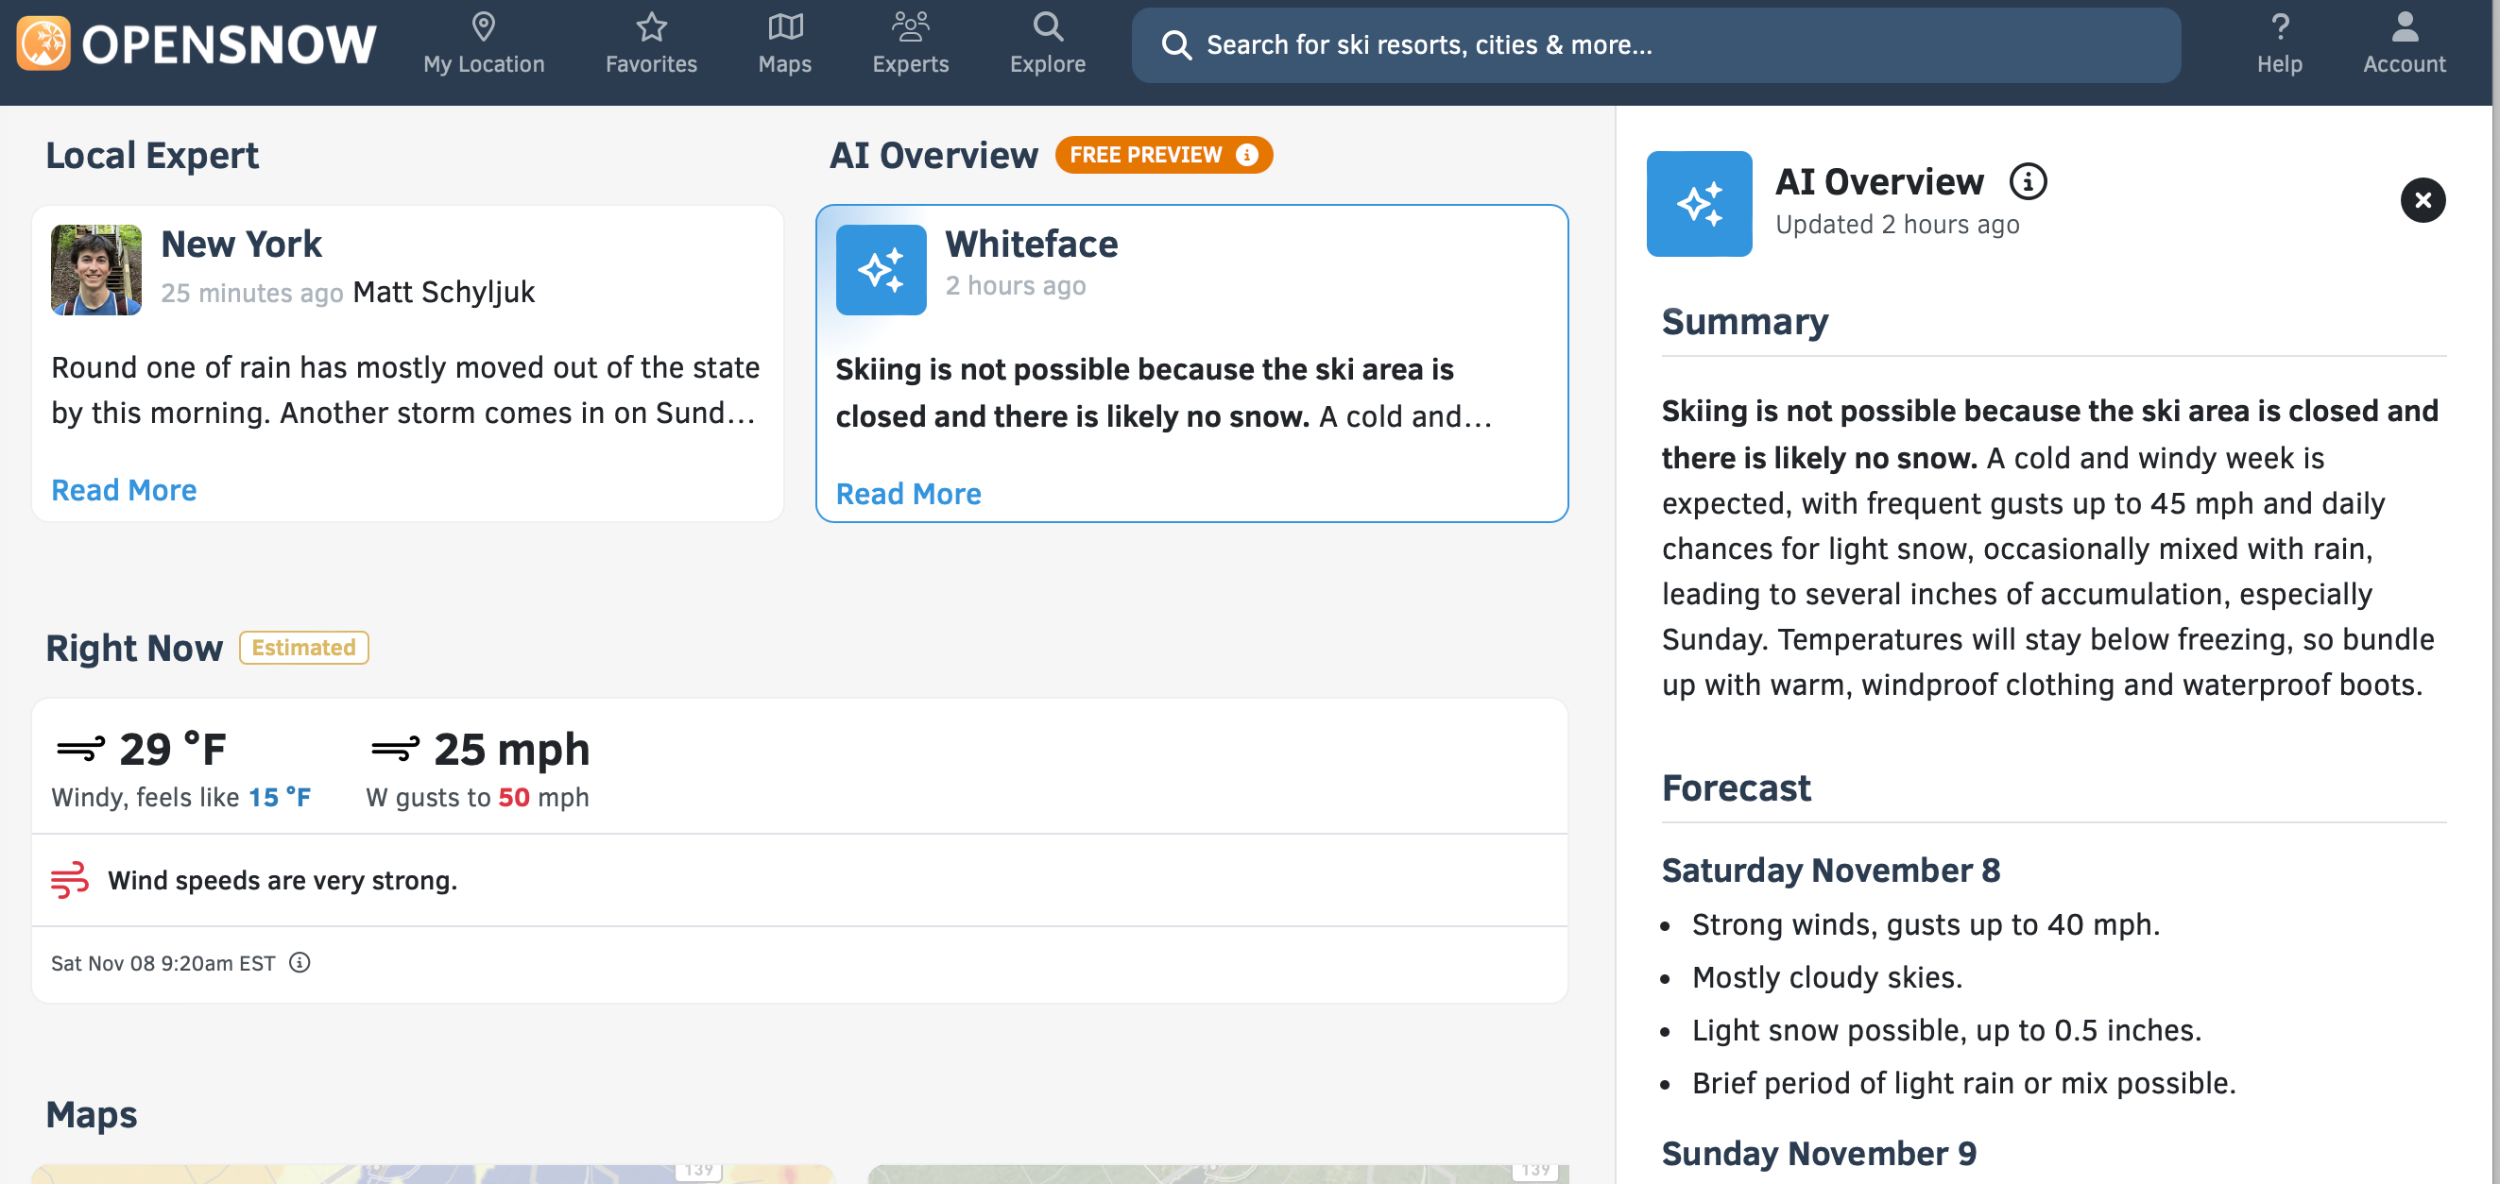Click the info icon beside AI Overview panel title
2500x1184 pixels.
tap(2028, 182)
